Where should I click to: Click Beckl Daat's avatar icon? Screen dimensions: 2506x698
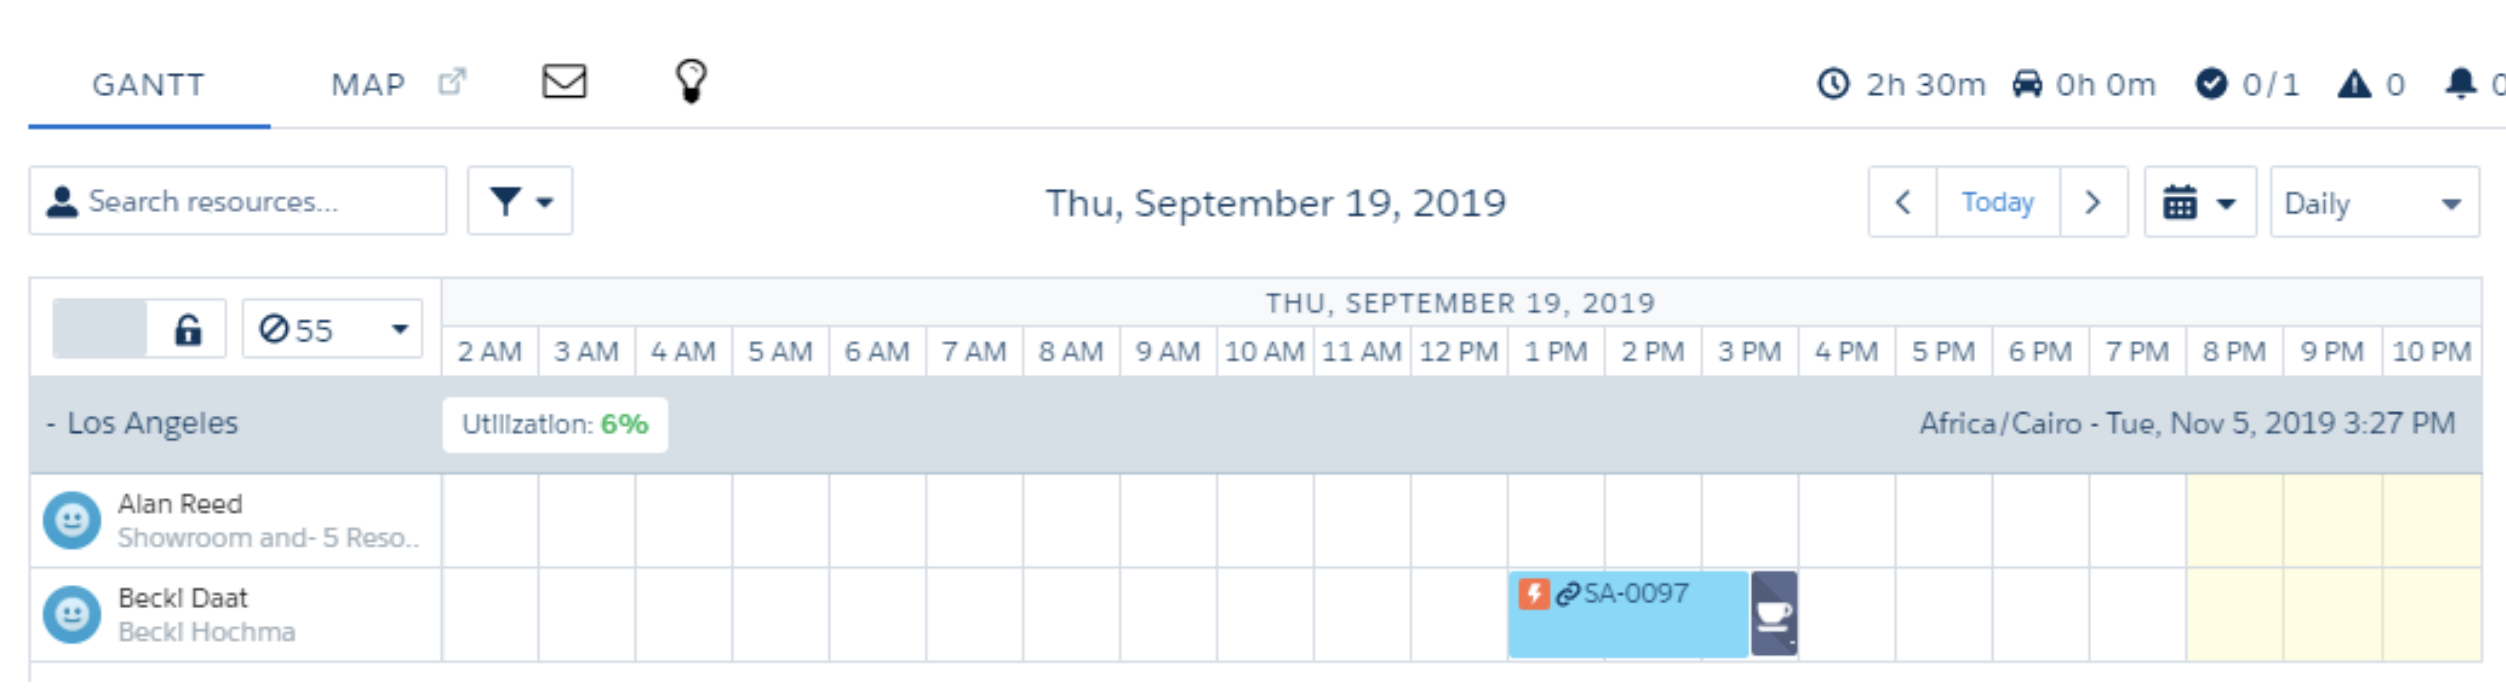click(x=72, y=614)
